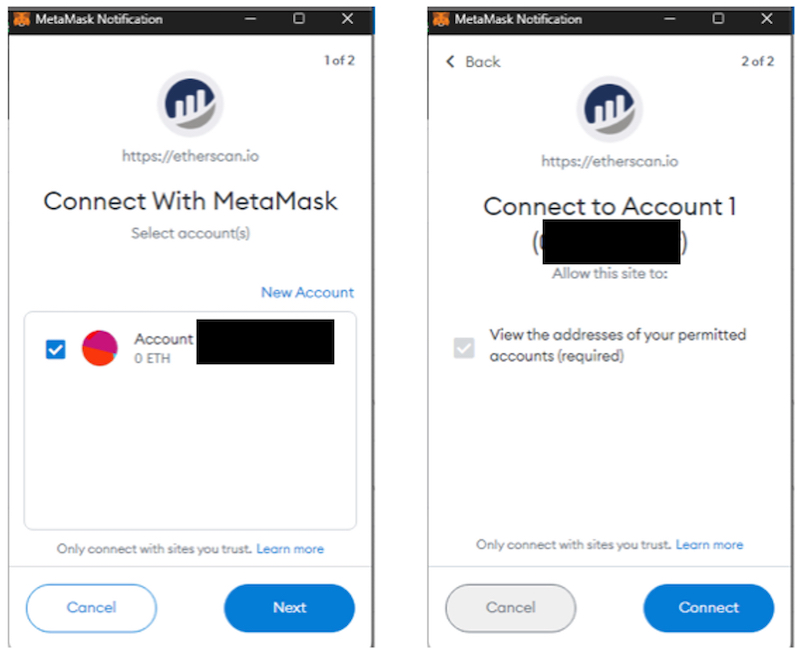The height and width of the screenshot is (654, 800).
Task: Click the Account avatar icon
Action: pos(100,348)
